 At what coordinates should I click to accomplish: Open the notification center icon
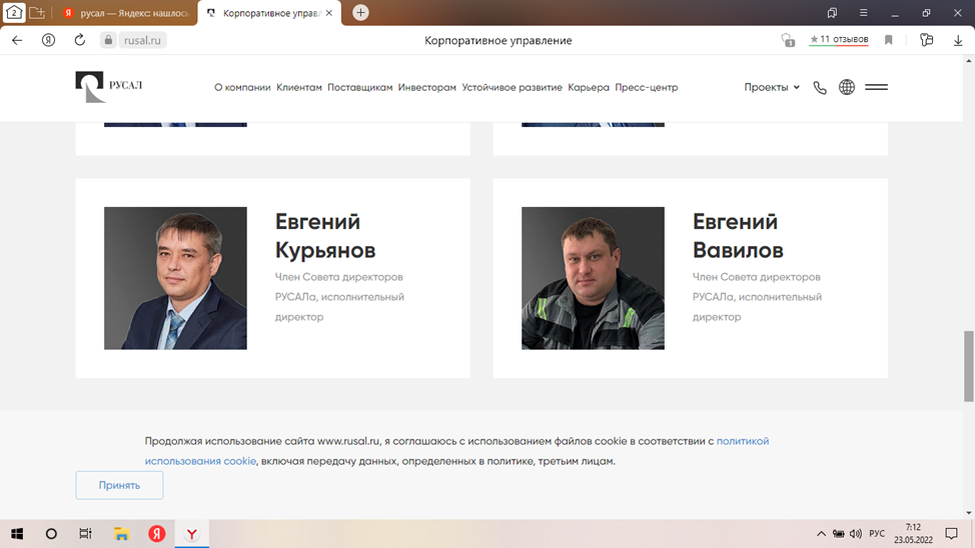[x=951, y=534]
